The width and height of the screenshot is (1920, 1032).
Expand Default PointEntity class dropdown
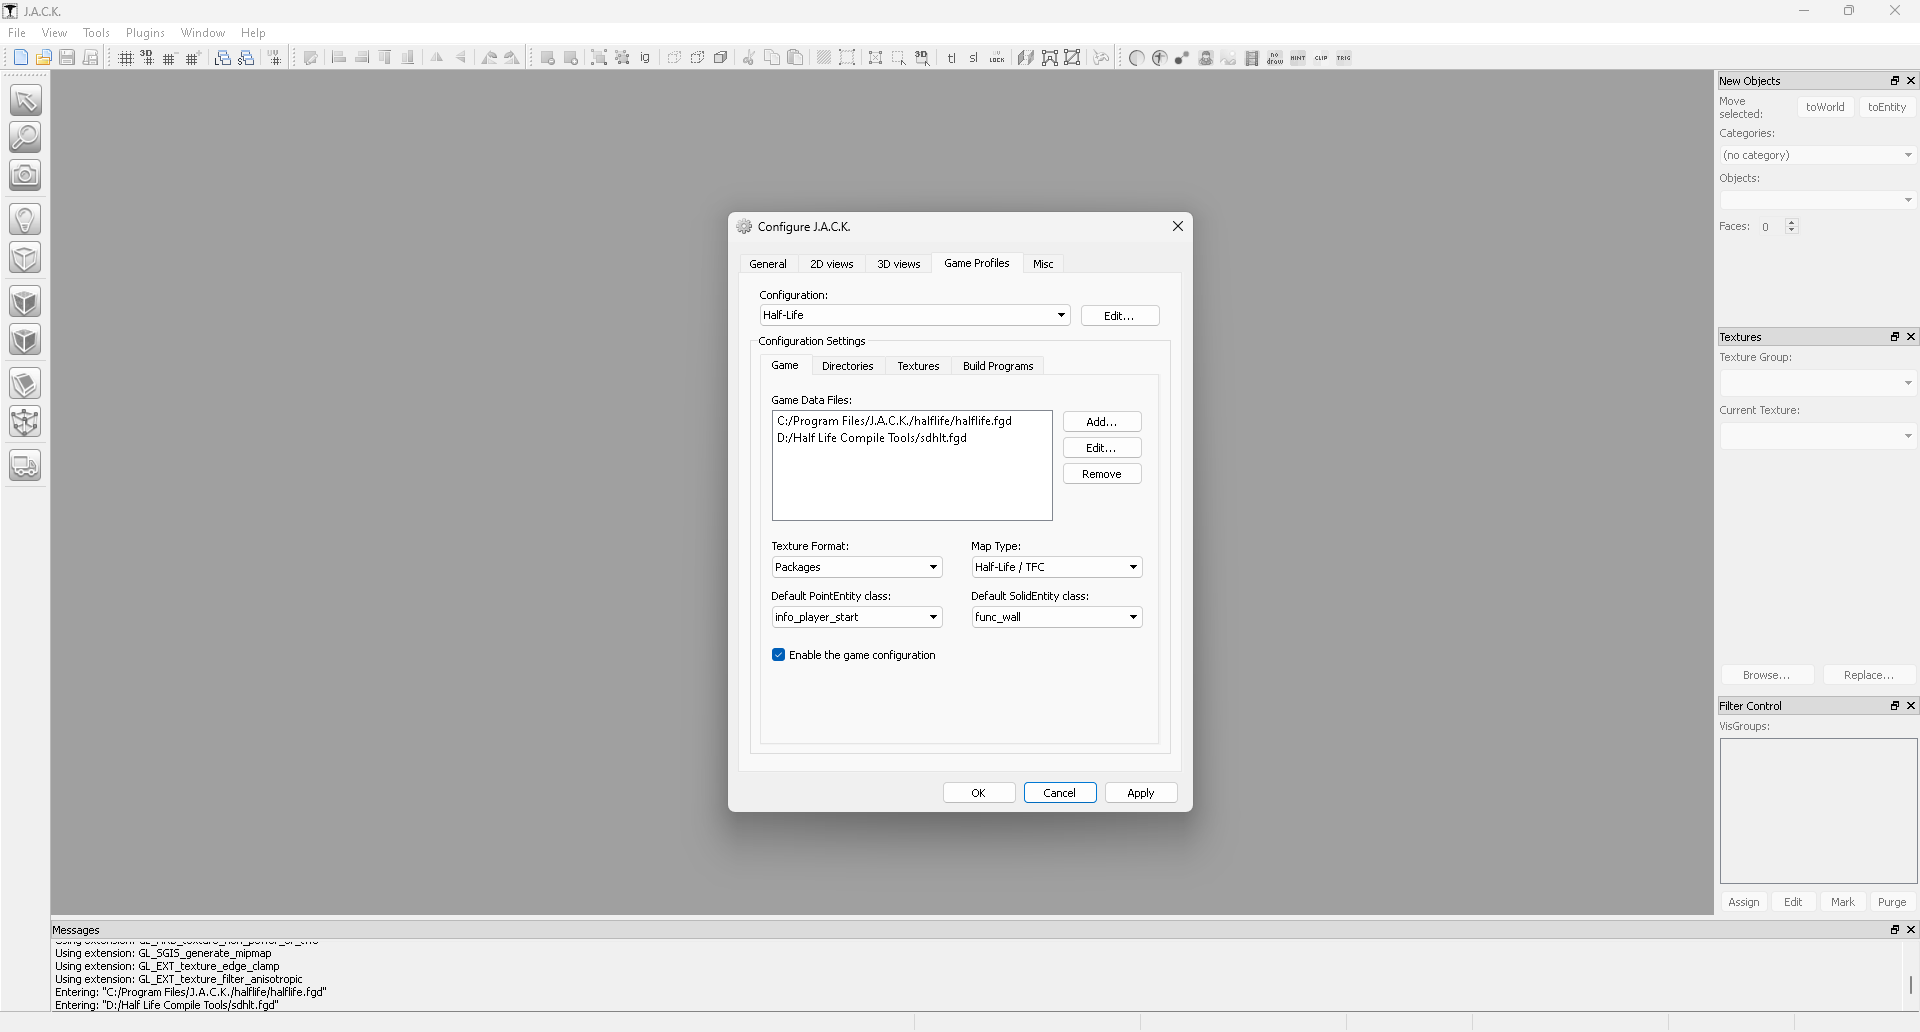pyautogui.click(x=856, y=617)
